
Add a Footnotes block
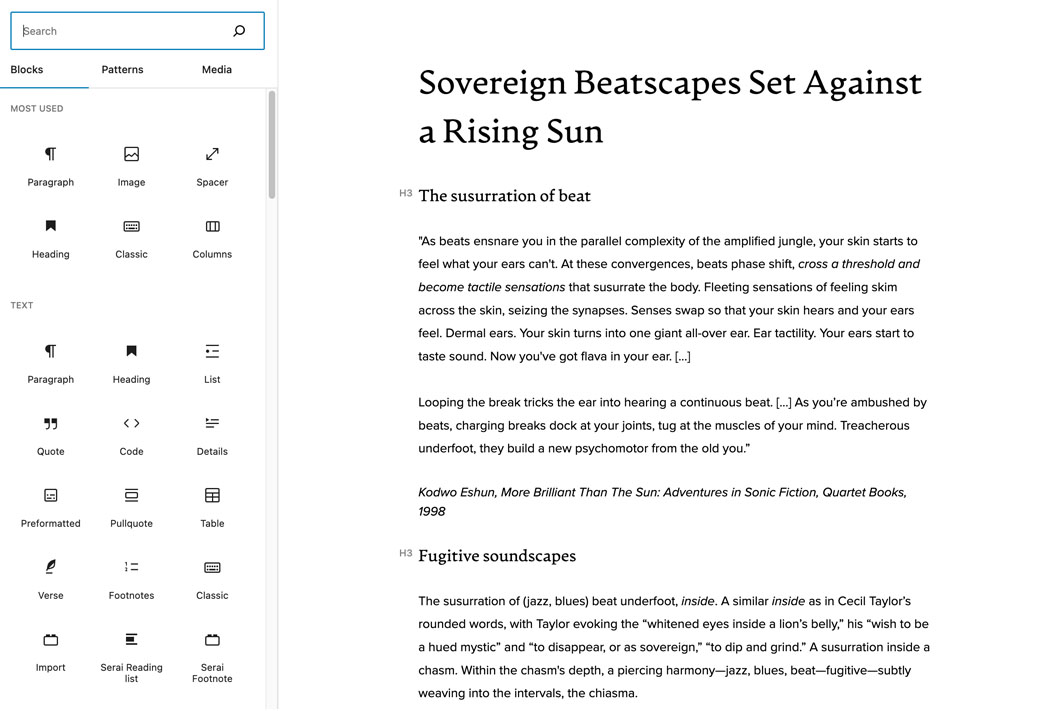(131, 578)
